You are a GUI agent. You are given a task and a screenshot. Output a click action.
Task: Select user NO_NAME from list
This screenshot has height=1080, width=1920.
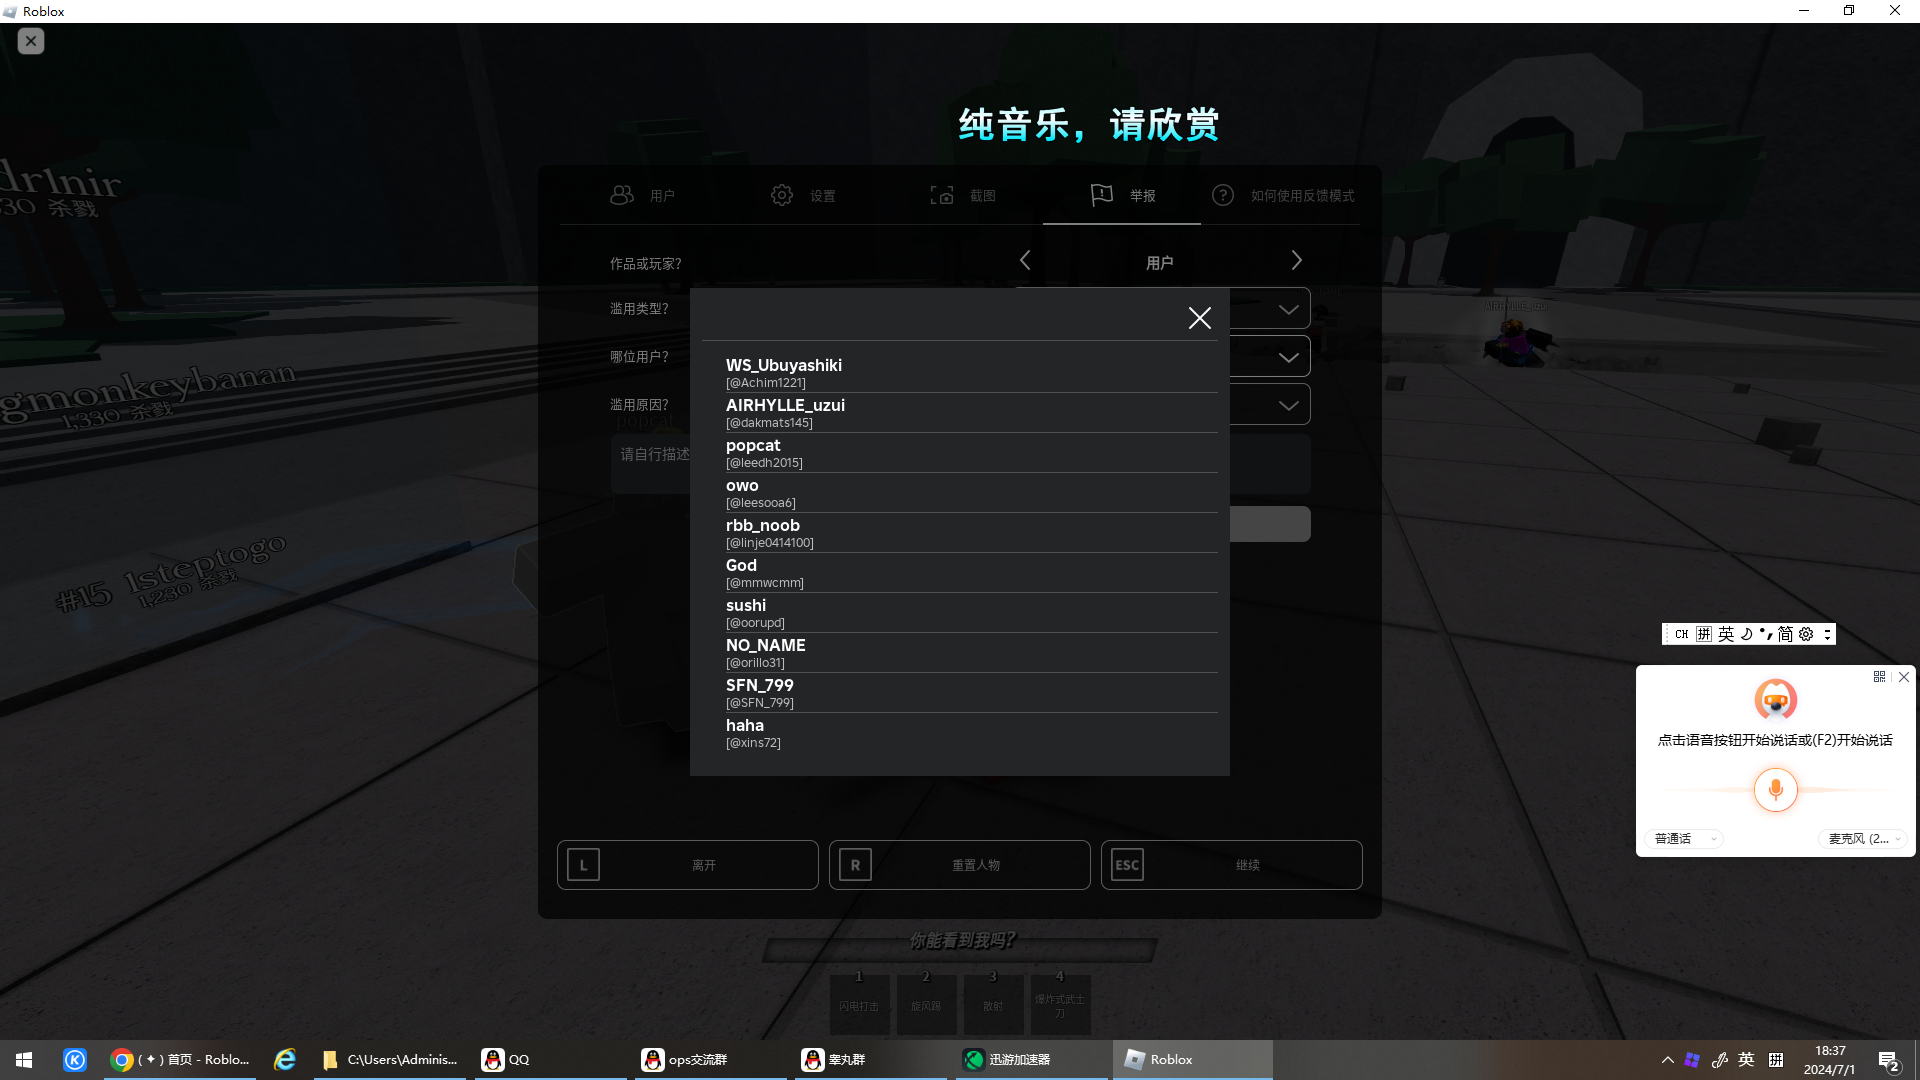coord(971,652)
